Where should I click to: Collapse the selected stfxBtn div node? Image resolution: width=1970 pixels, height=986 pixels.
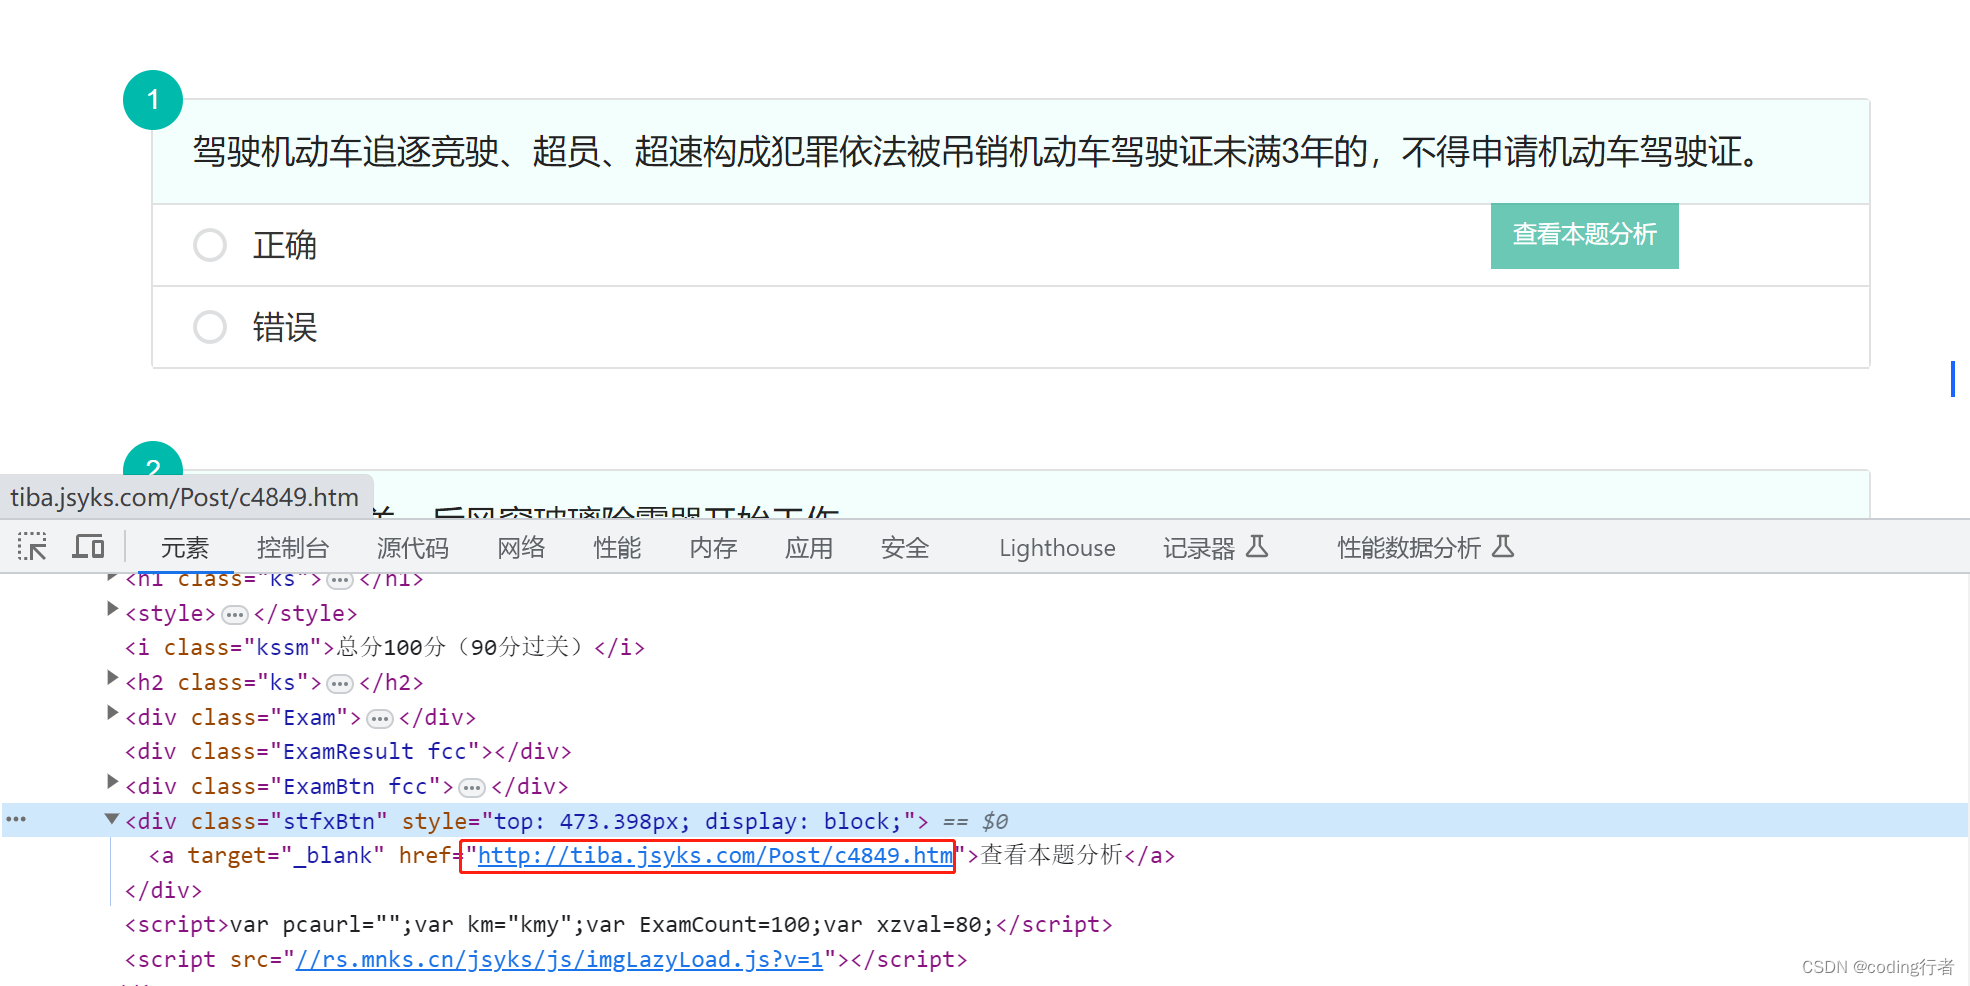tap(112, 819)
